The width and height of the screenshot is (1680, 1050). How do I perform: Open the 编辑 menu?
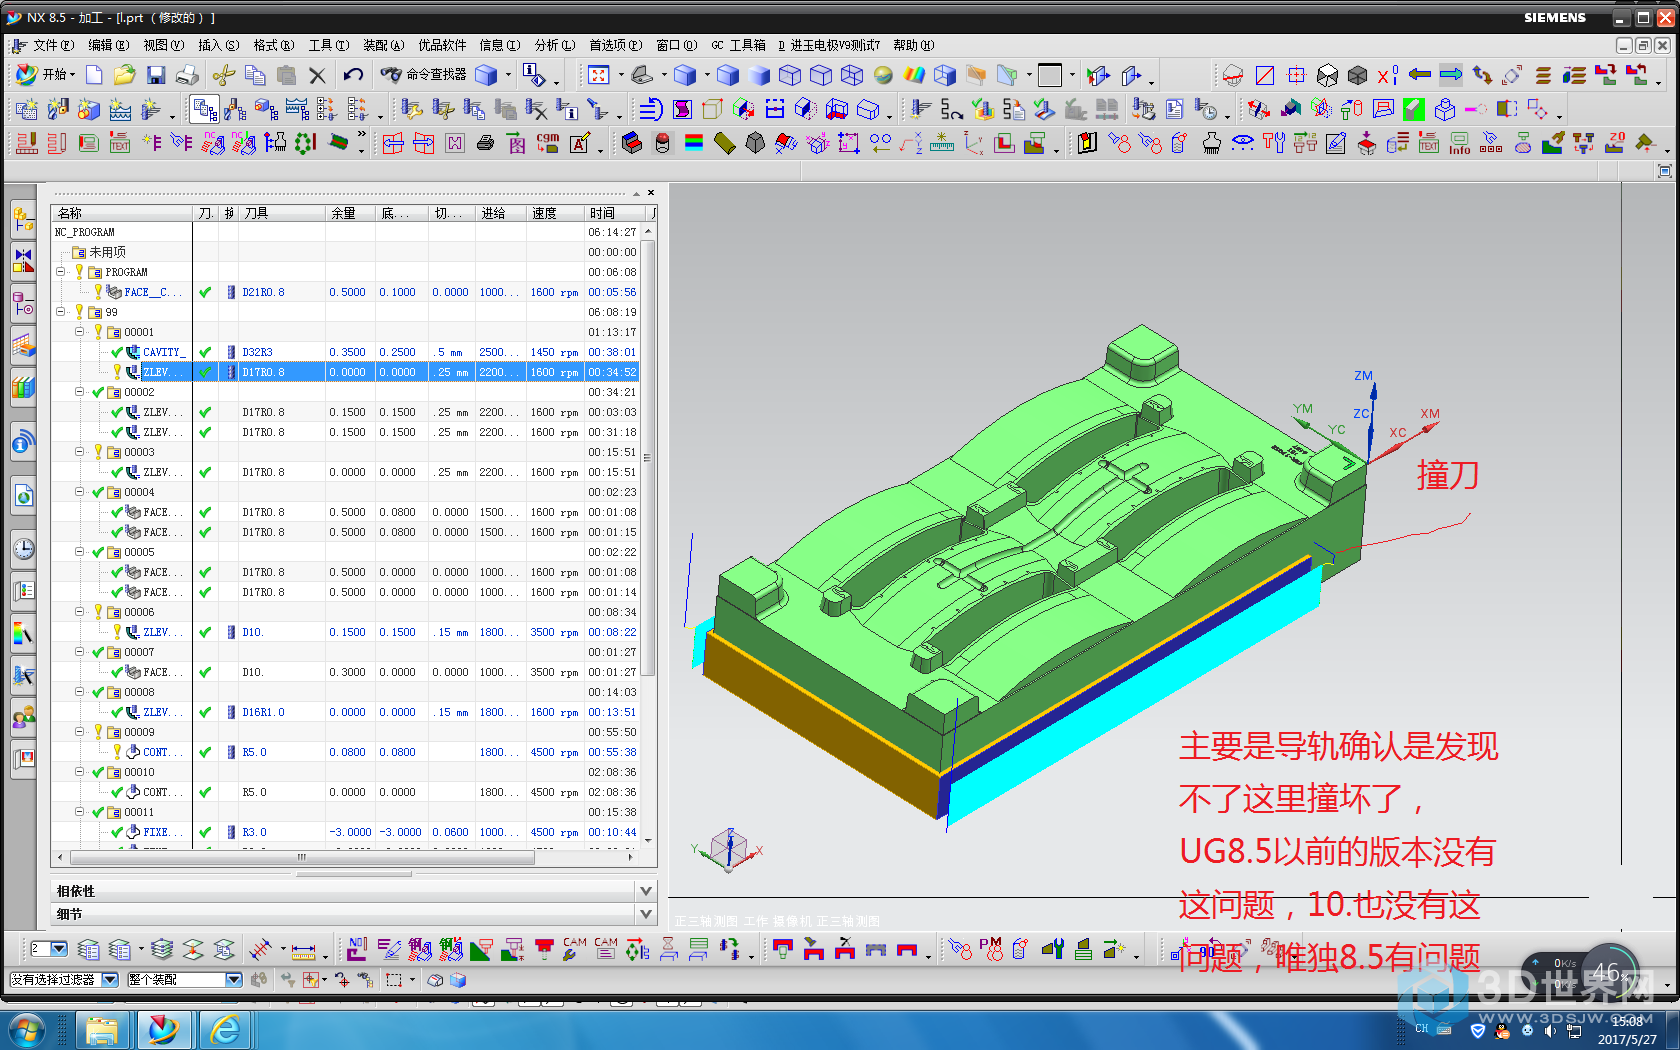tap(108, 45)
